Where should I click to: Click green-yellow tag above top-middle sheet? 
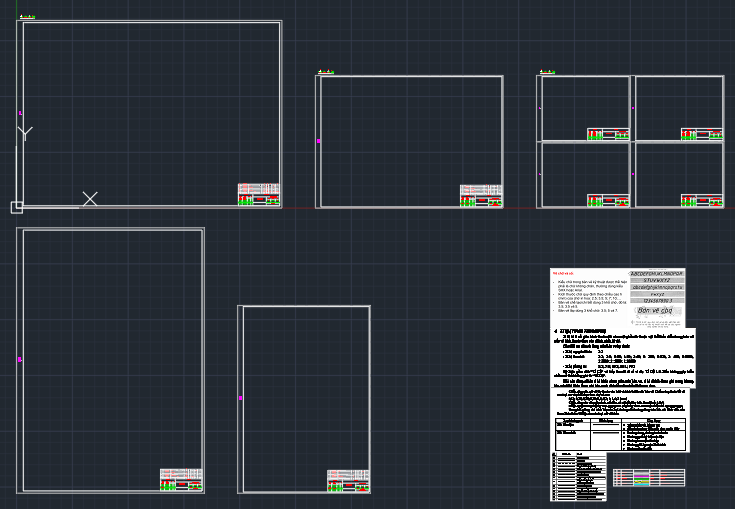(x=326, y=72)
